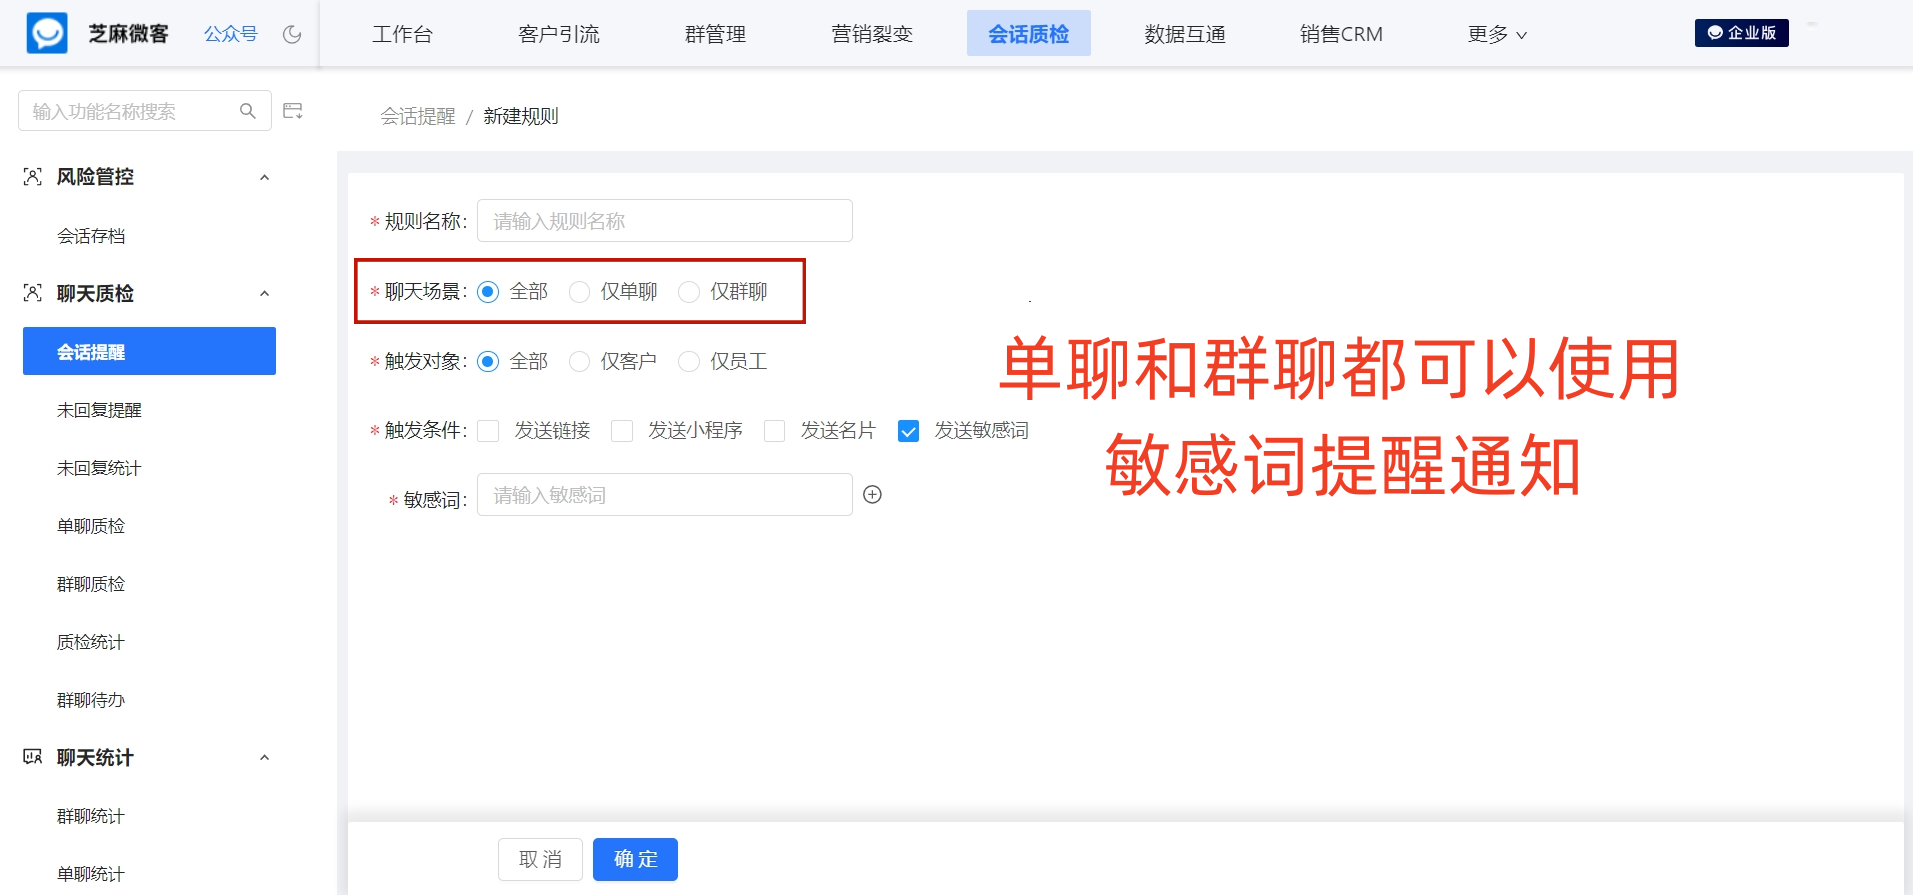Open the 营销裂变 tab
The height and width of the screenshot is (895, 1913).
click(x=872, y=34)
